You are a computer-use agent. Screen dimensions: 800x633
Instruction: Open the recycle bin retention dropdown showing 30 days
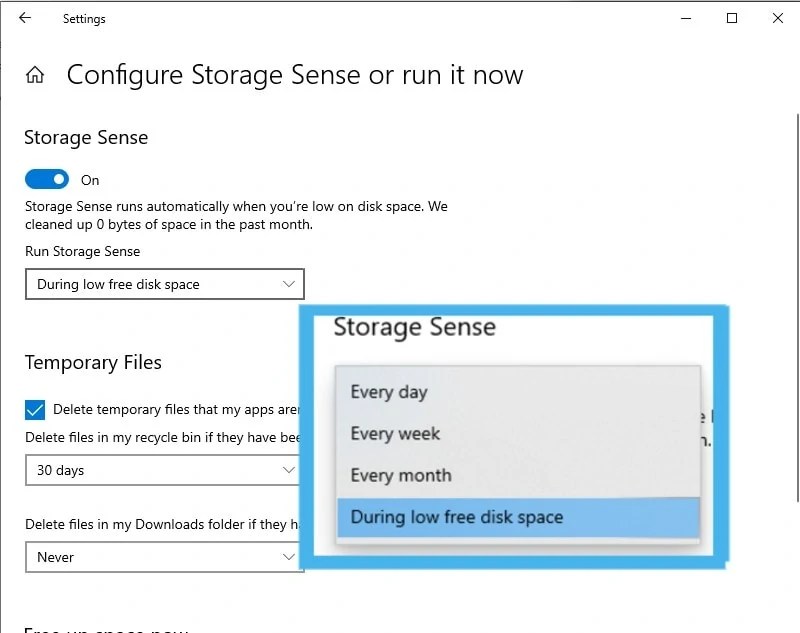pyautogui.click(x=160, y=470)
